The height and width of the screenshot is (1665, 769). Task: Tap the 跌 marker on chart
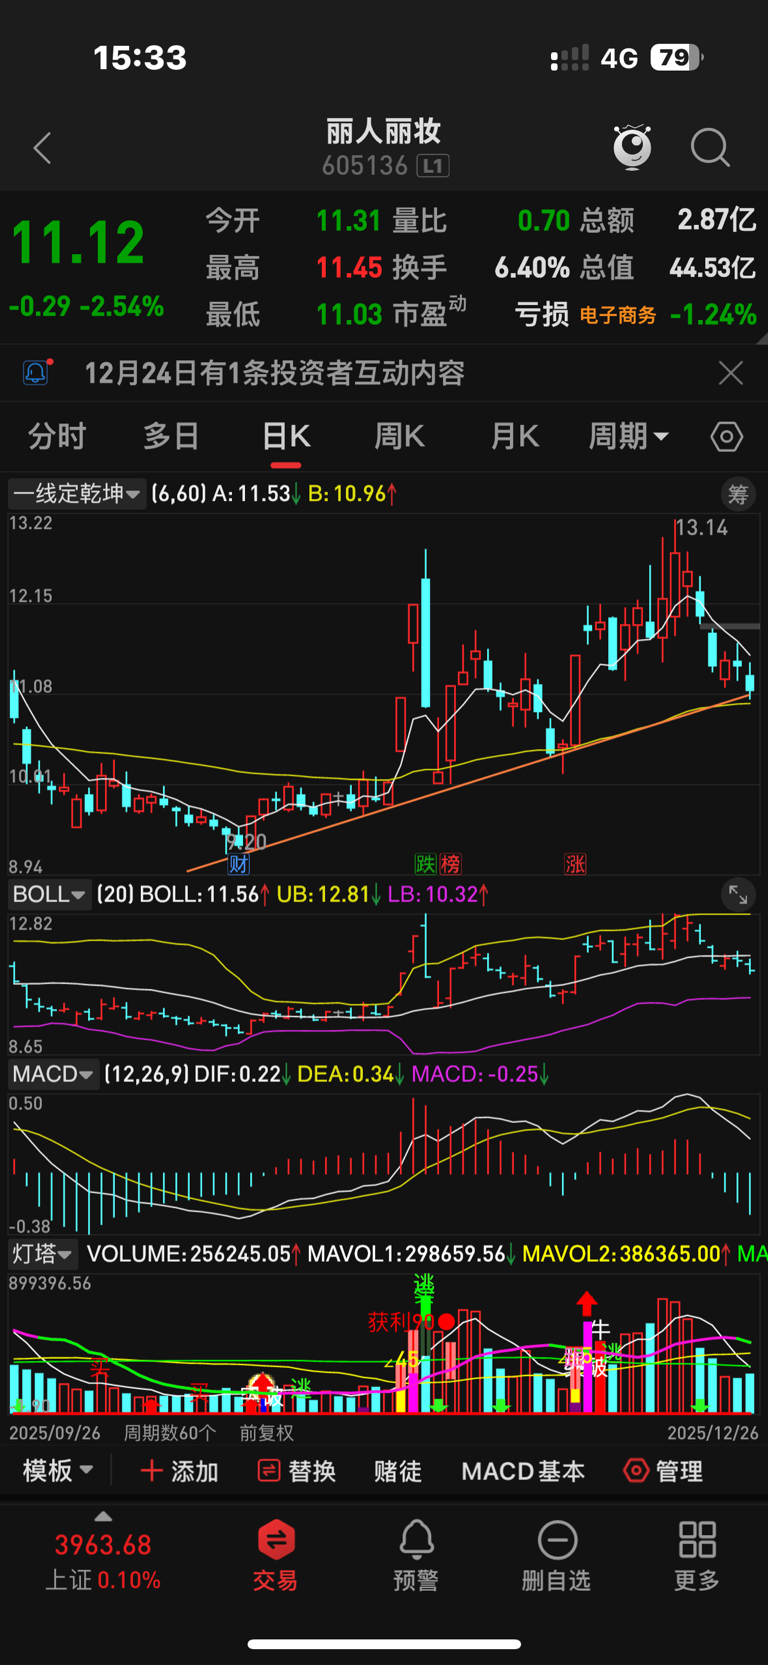click(426, 864)
